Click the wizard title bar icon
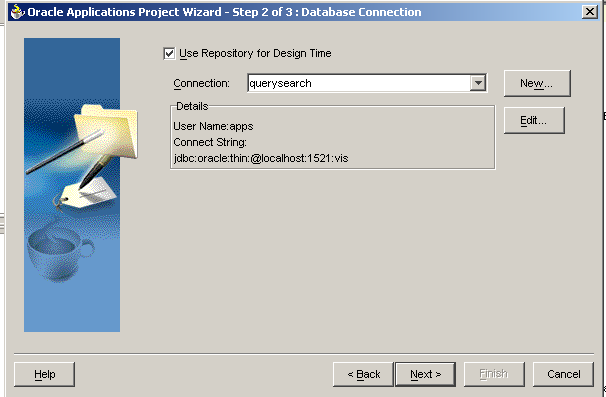The height and width of the screenshot is (397, 606). point(17,12)
